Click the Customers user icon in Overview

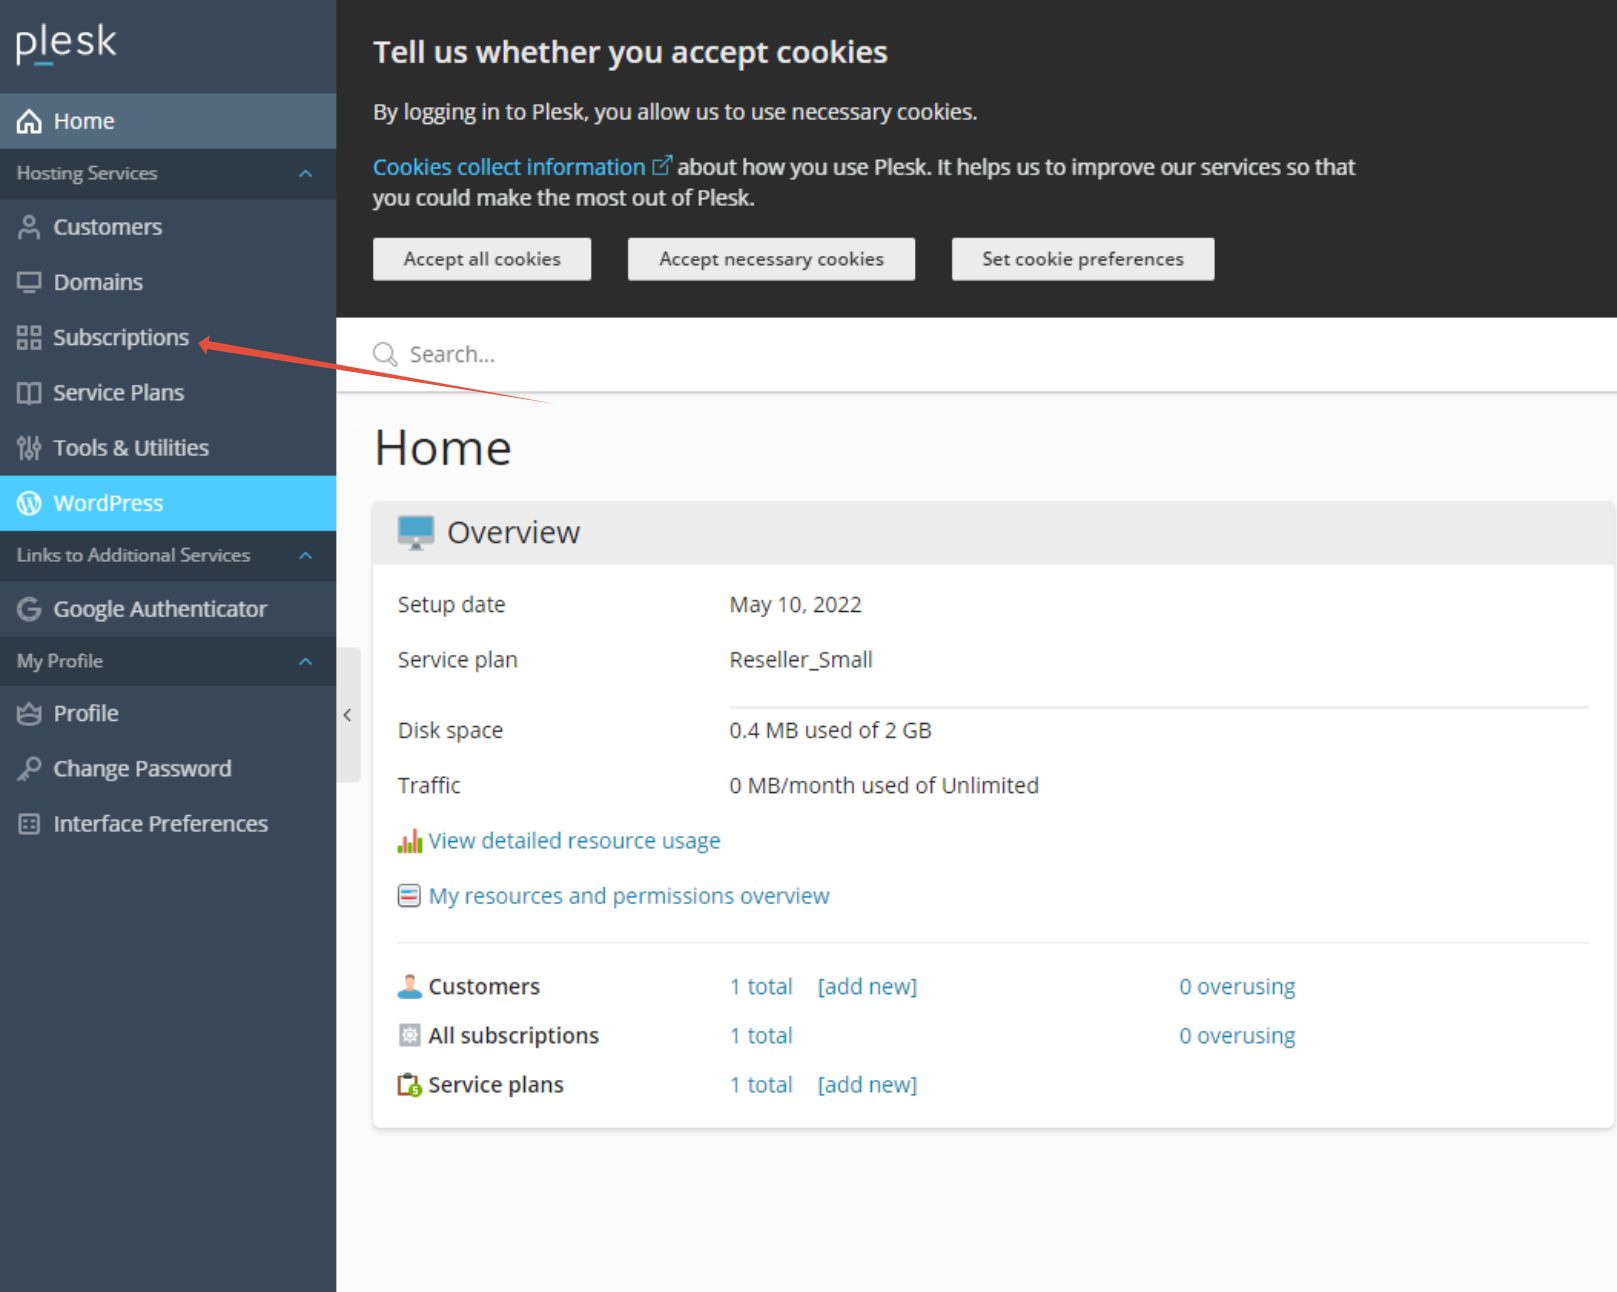[x=410, y=986]
